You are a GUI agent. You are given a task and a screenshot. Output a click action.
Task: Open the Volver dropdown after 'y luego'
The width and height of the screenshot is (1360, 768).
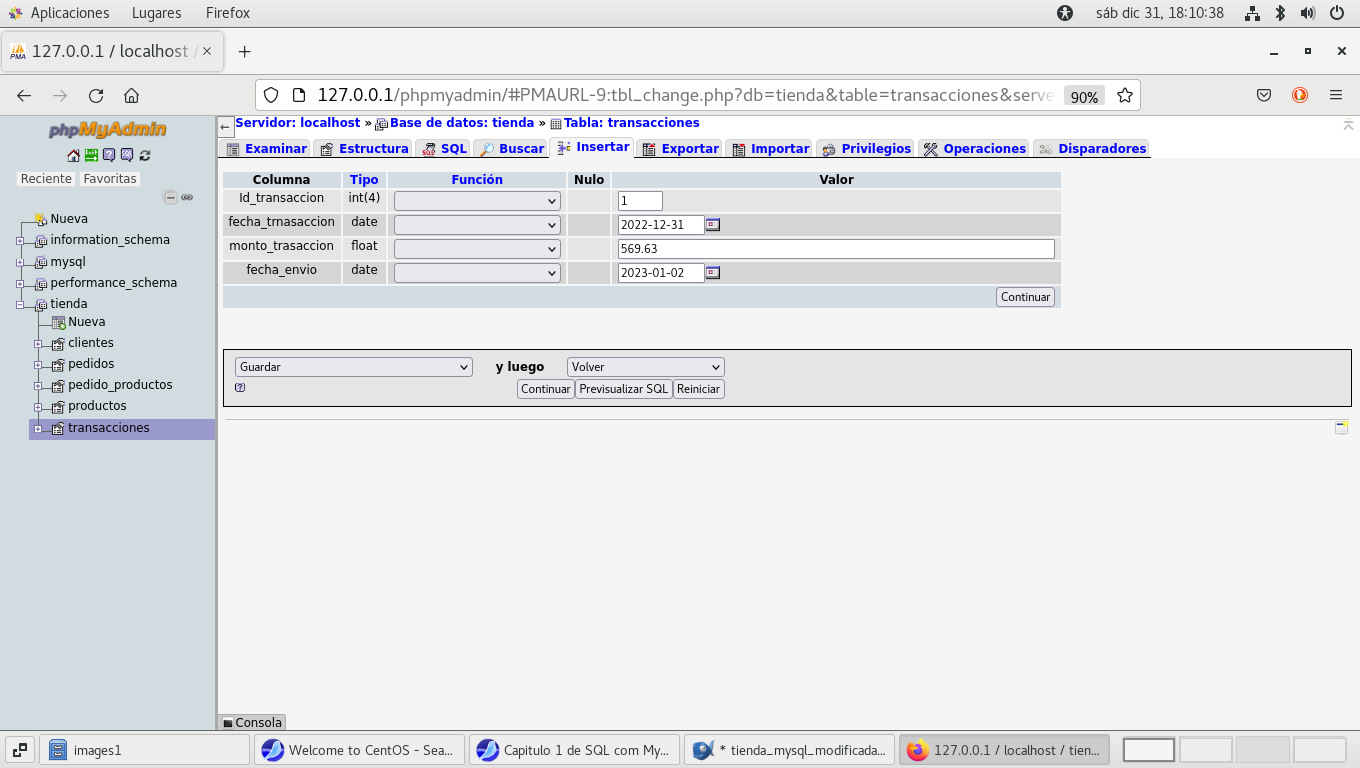645,367
